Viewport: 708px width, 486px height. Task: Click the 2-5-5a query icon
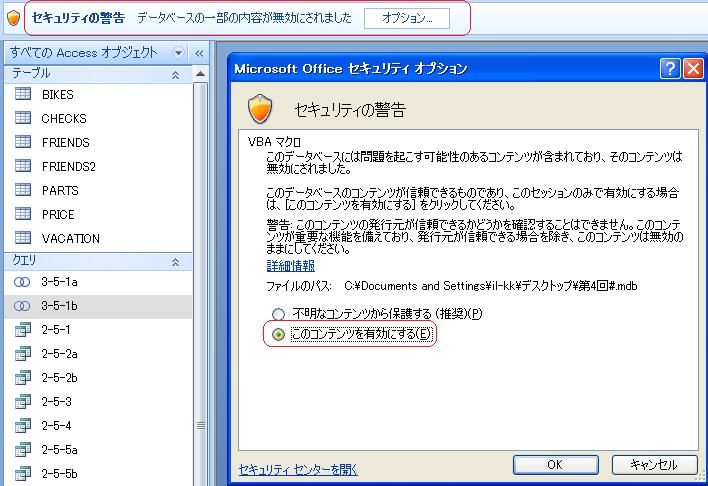click(23, 450)
